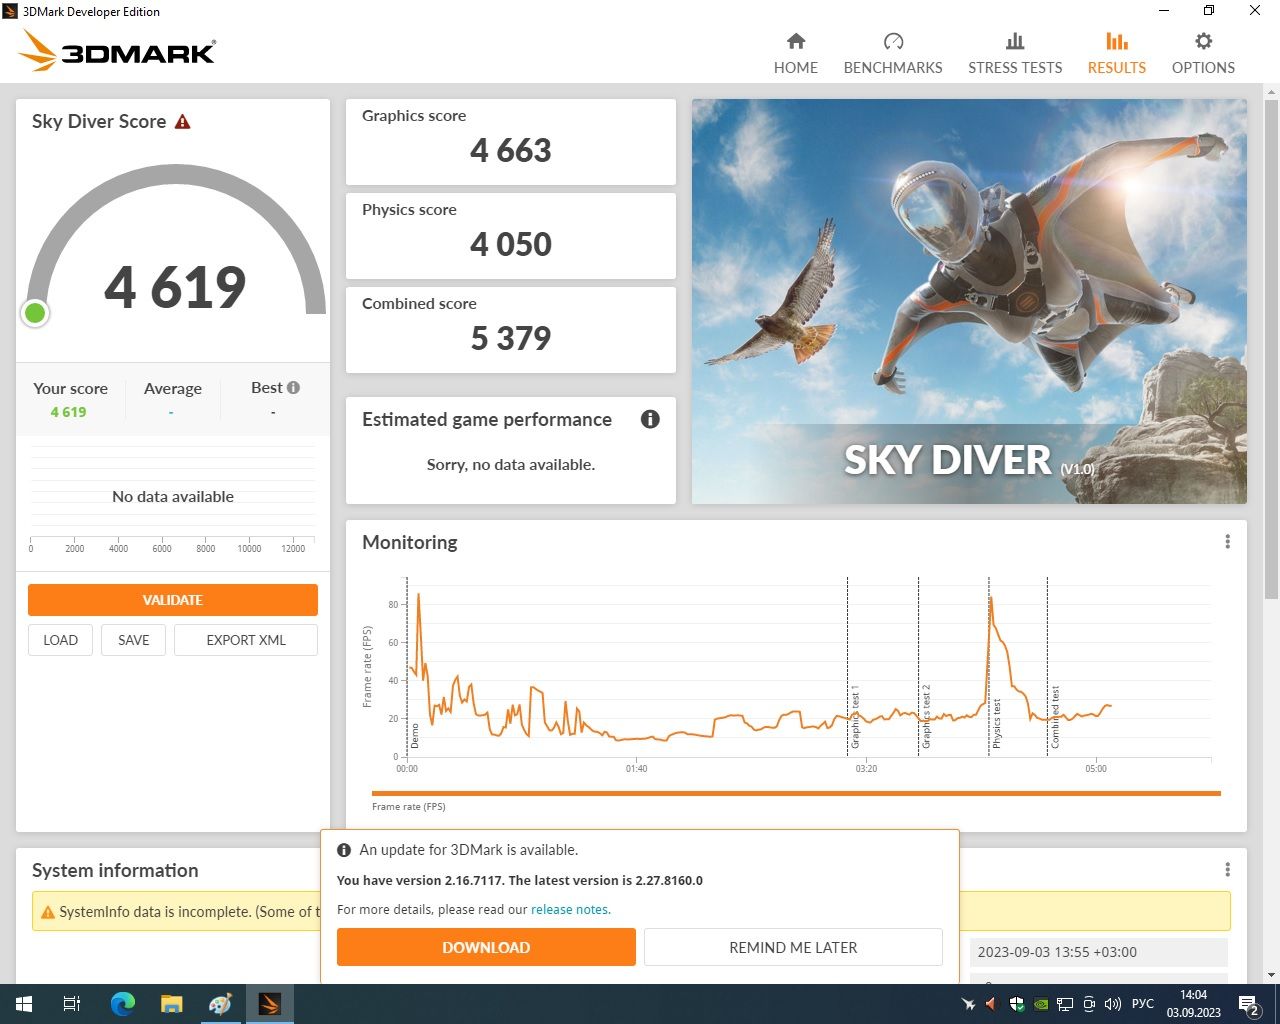1280x1024 pixels.
Task: Click the Graphics score value 4 663
Action: tap(511, 151)
